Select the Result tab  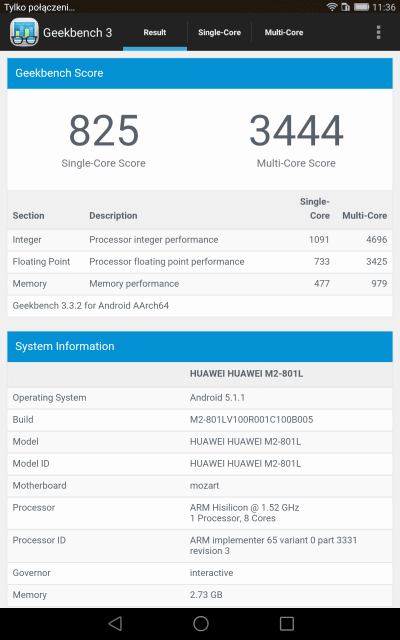click(155, 33)
